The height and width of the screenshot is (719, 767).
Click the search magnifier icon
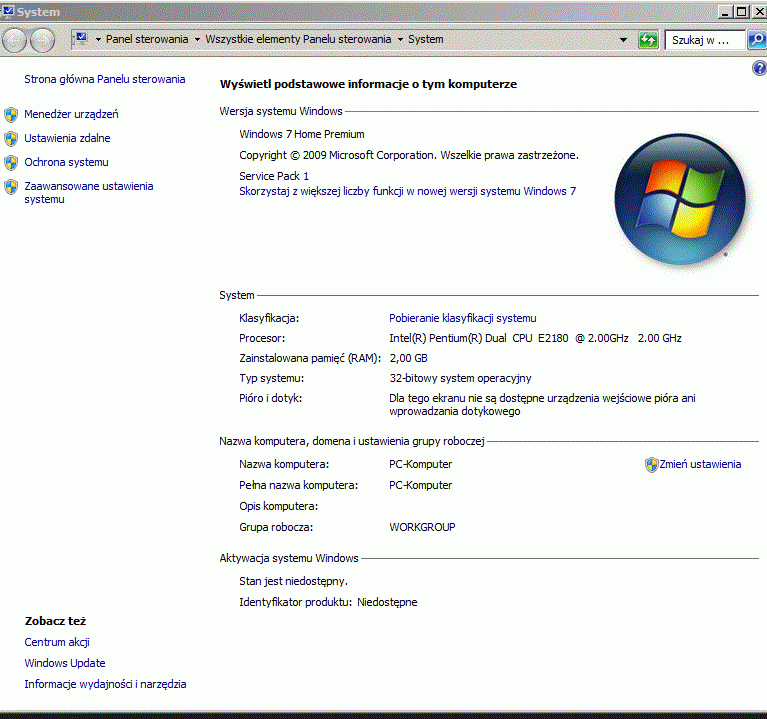pos(757,40)
